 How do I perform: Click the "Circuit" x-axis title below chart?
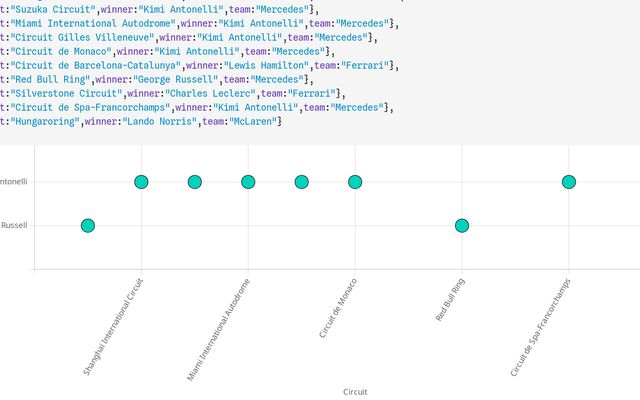tap(355, 392)
